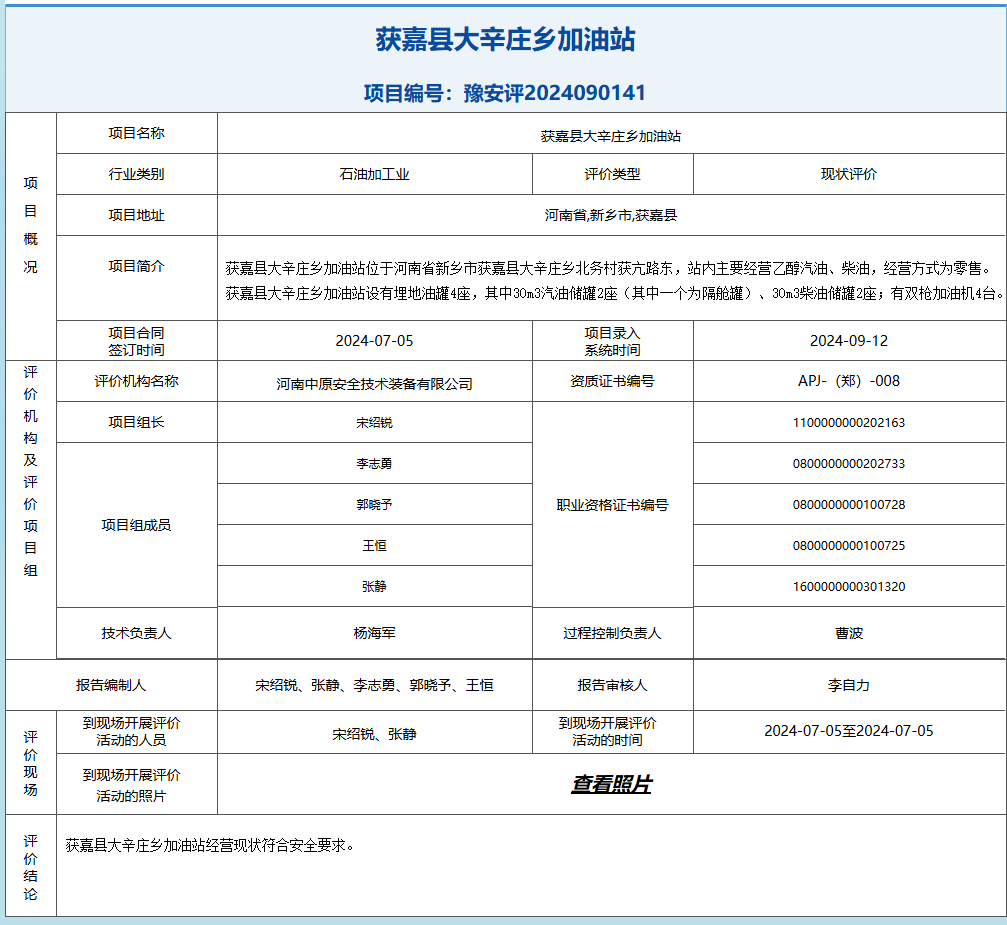Select certificate number 0800000000202733
The width and height of the screenshot is (1007, 925).
(x=848, y=464)
